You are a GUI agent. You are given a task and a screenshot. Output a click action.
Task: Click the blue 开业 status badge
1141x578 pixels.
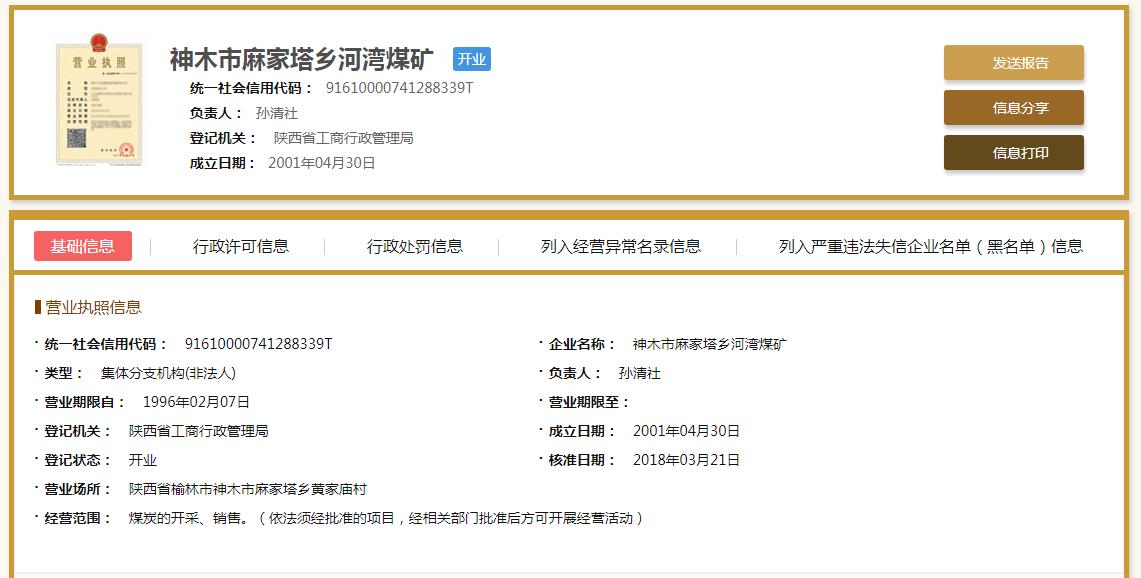click(471, 59)
